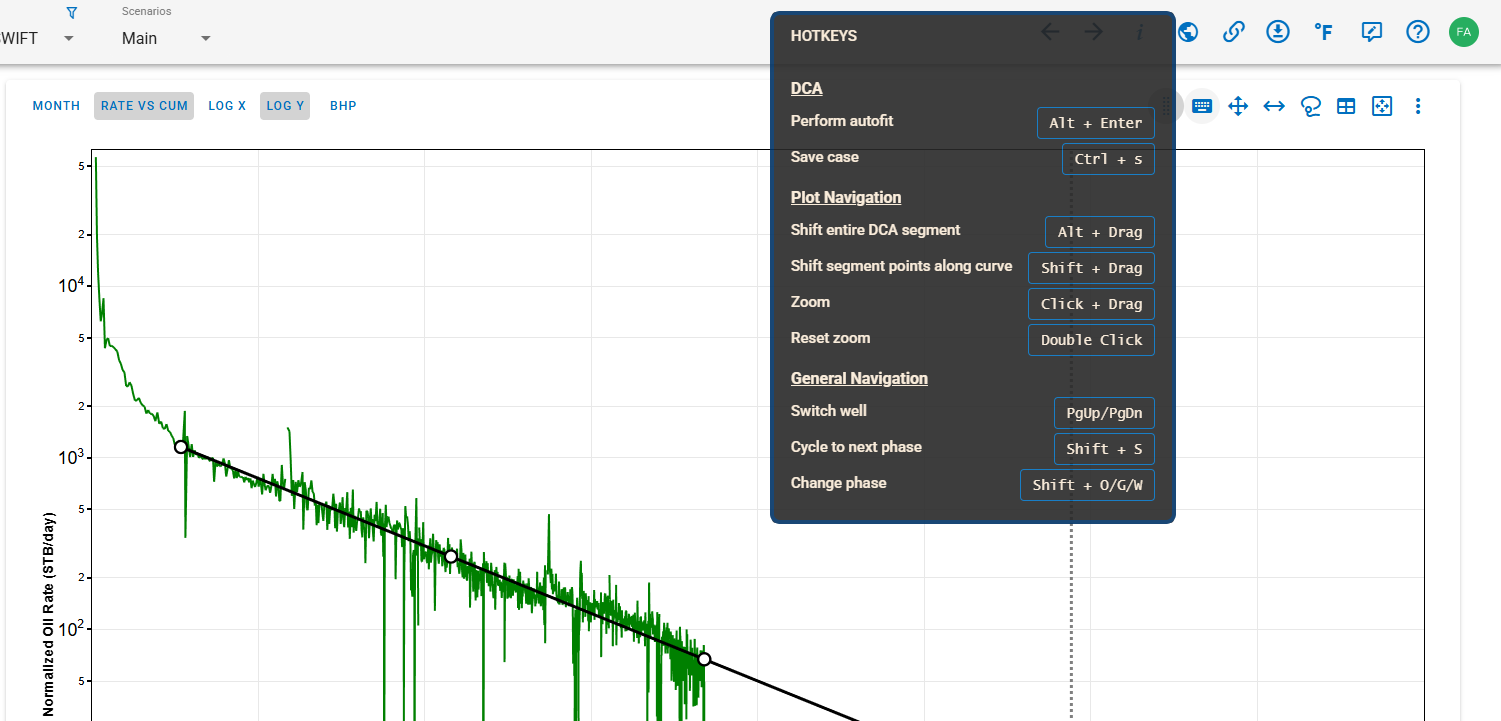
Task: Click the Click + Drag key badge
Action: pyautogui.click(x=1091, y=304)
